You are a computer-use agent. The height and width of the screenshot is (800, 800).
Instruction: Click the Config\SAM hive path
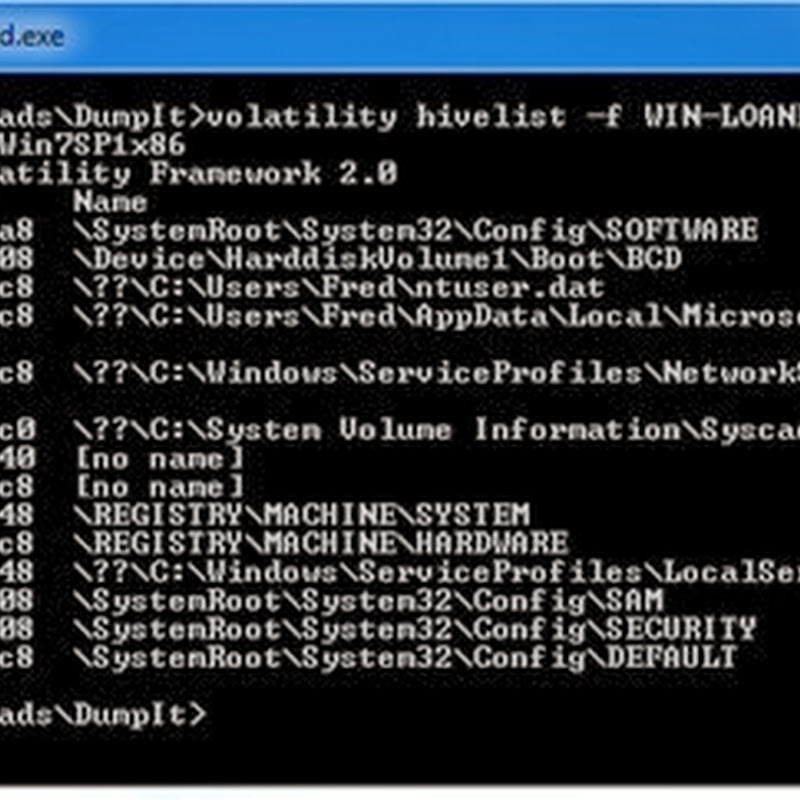[368, 601]
